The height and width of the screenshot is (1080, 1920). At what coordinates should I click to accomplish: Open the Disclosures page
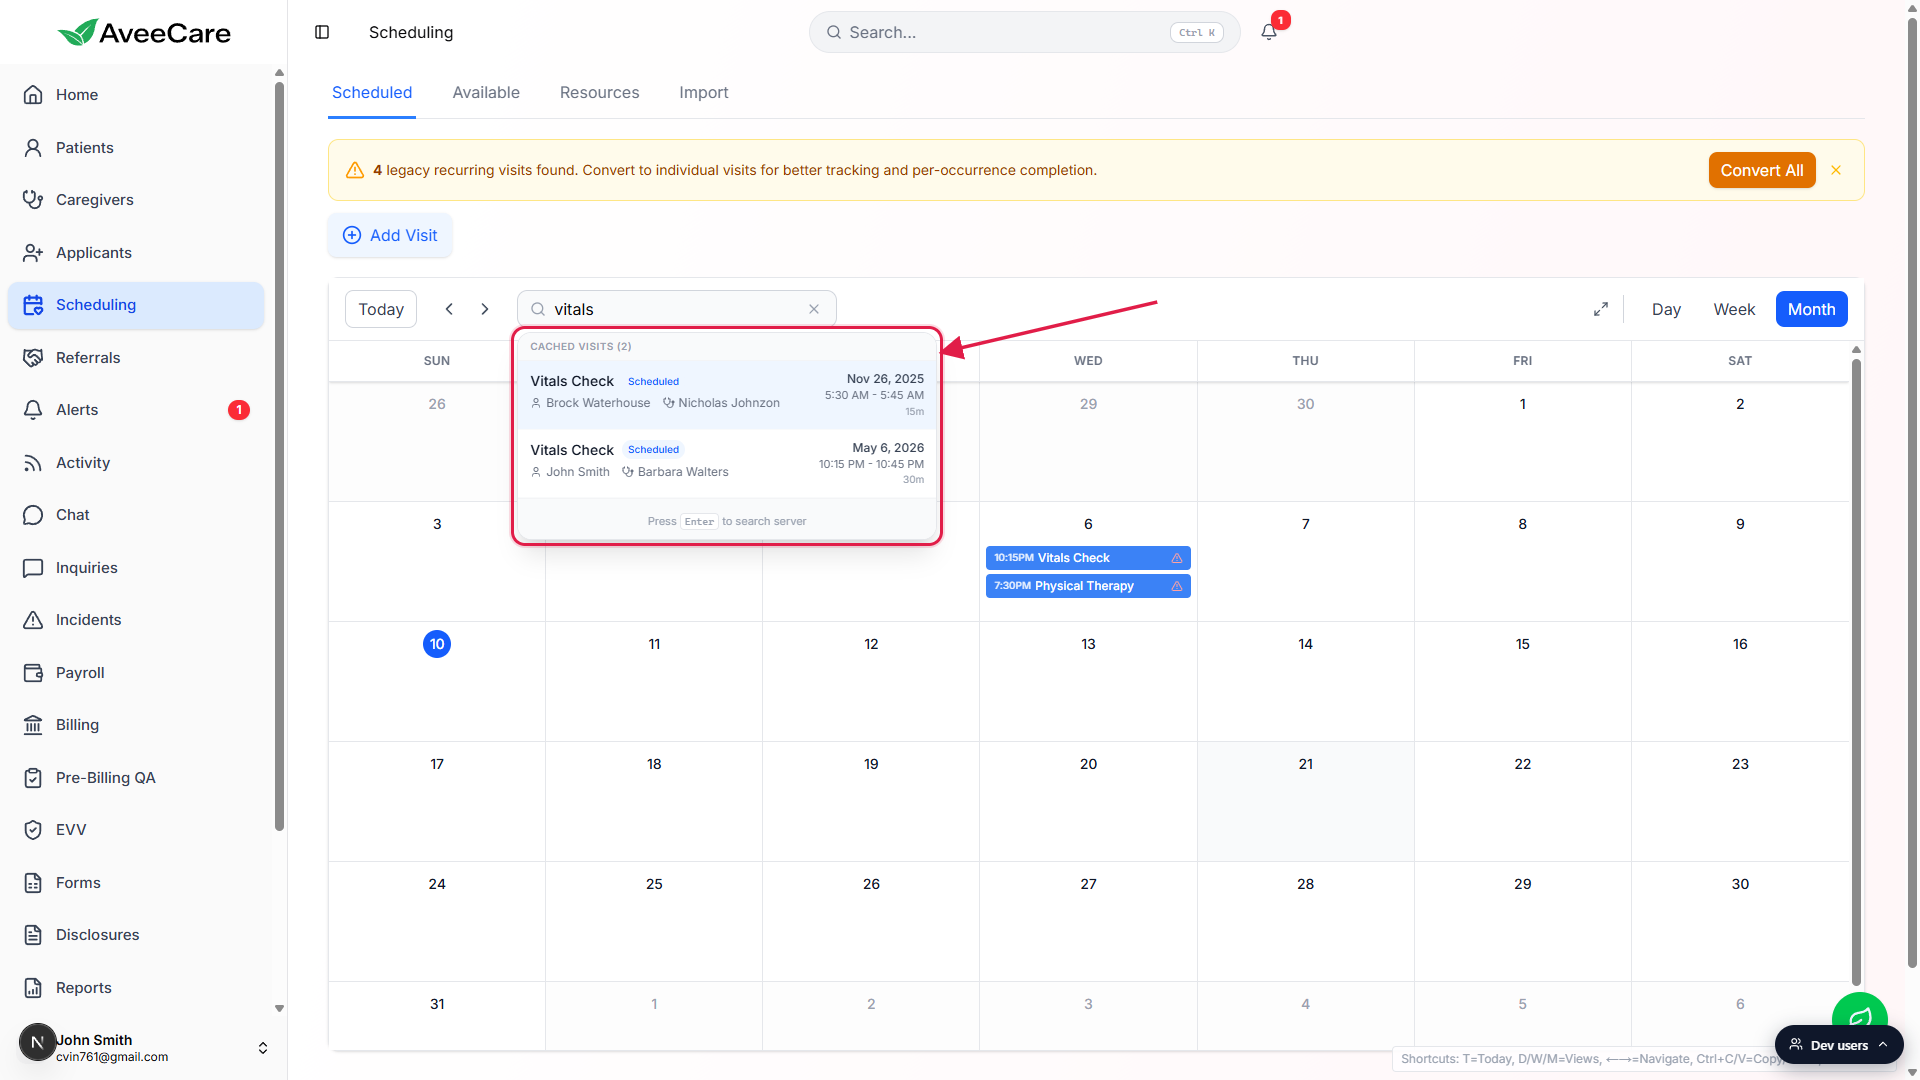point(136,935)
